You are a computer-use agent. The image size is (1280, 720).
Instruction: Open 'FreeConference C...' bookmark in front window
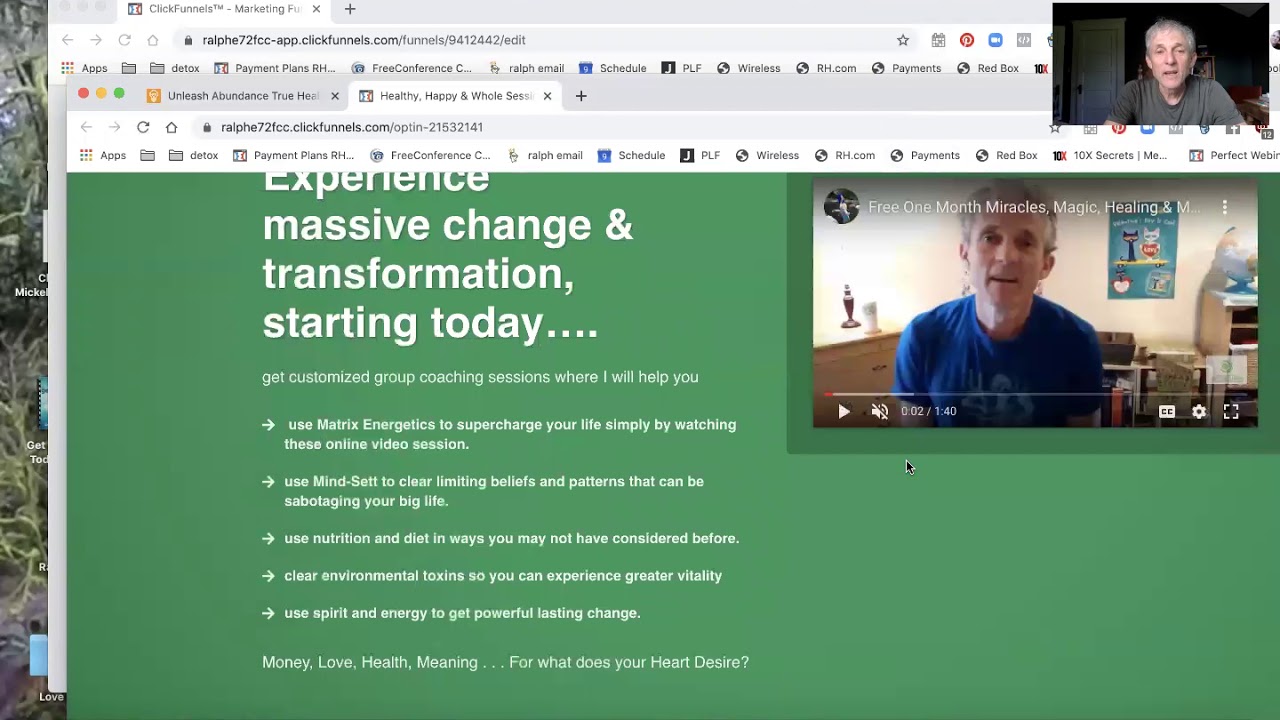[x=430, y=155]
